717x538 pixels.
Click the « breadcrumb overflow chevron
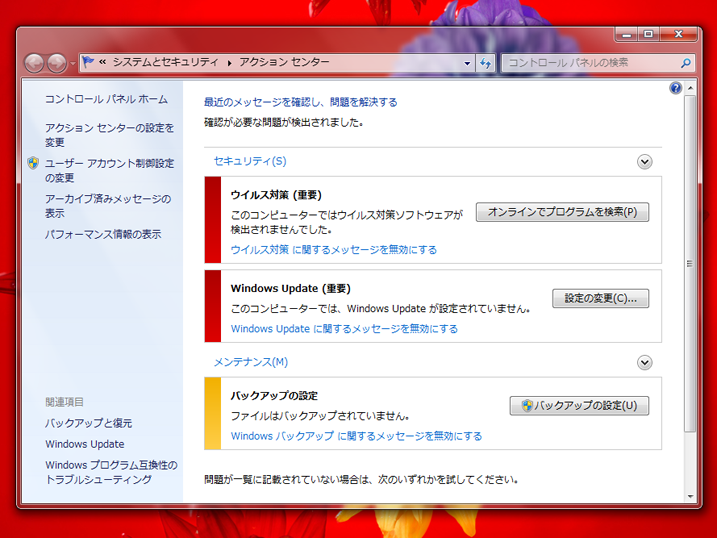point(102,62)
